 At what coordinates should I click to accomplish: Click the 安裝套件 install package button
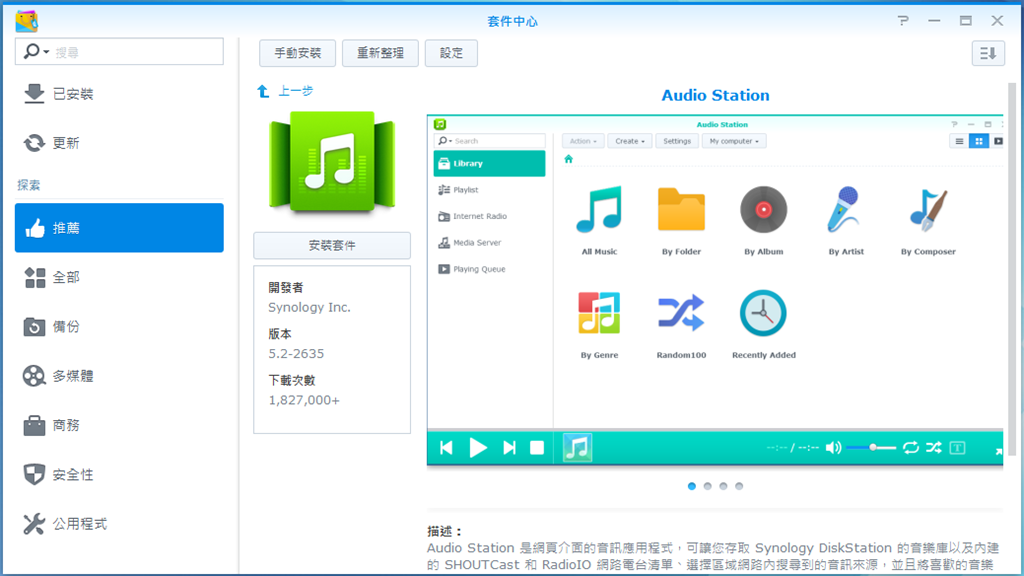click(x=332, y=246)
